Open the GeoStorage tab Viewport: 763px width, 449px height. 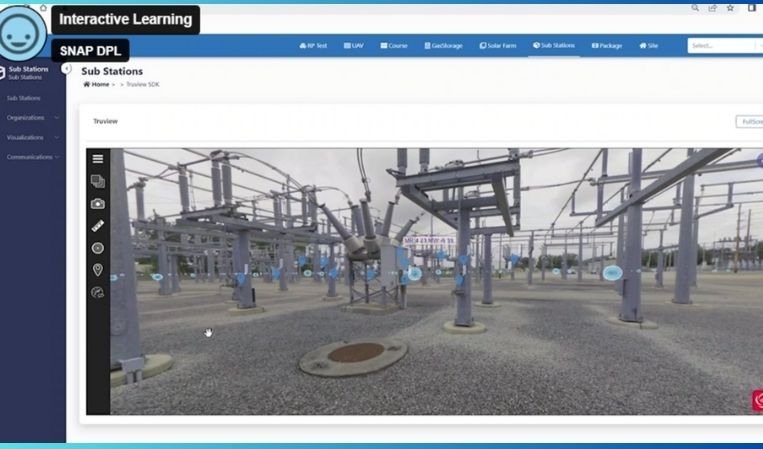pyautogui.click(x=443, y=45)
